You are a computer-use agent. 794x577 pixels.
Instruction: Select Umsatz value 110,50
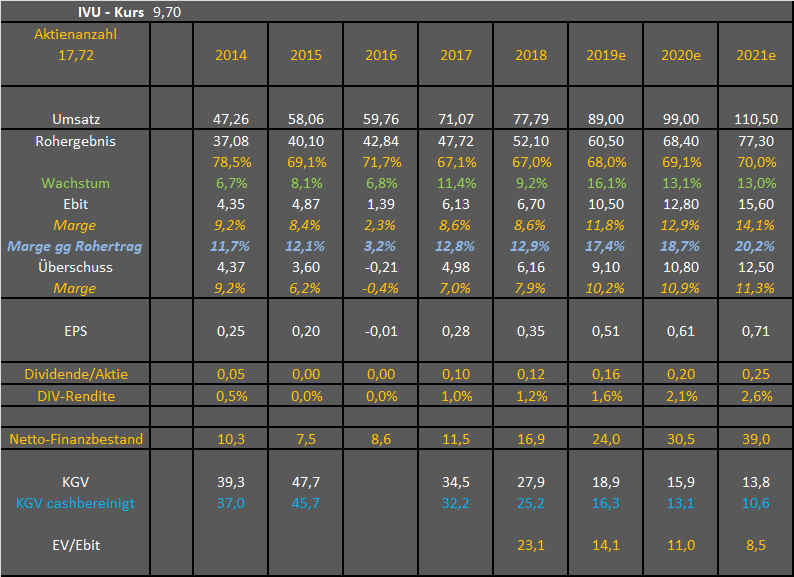pyautogui.click(x=756, y=119)
